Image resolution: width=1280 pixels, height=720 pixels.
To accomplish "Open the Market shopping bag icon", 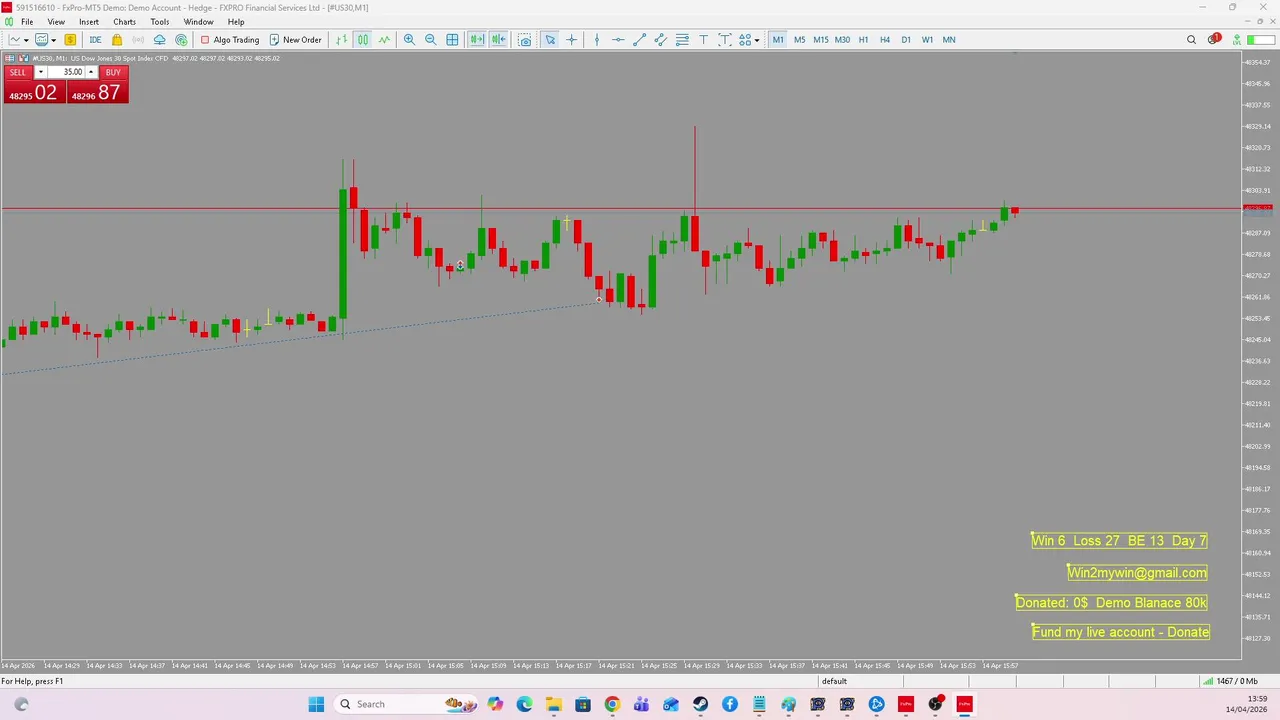I will pos(117,40).
